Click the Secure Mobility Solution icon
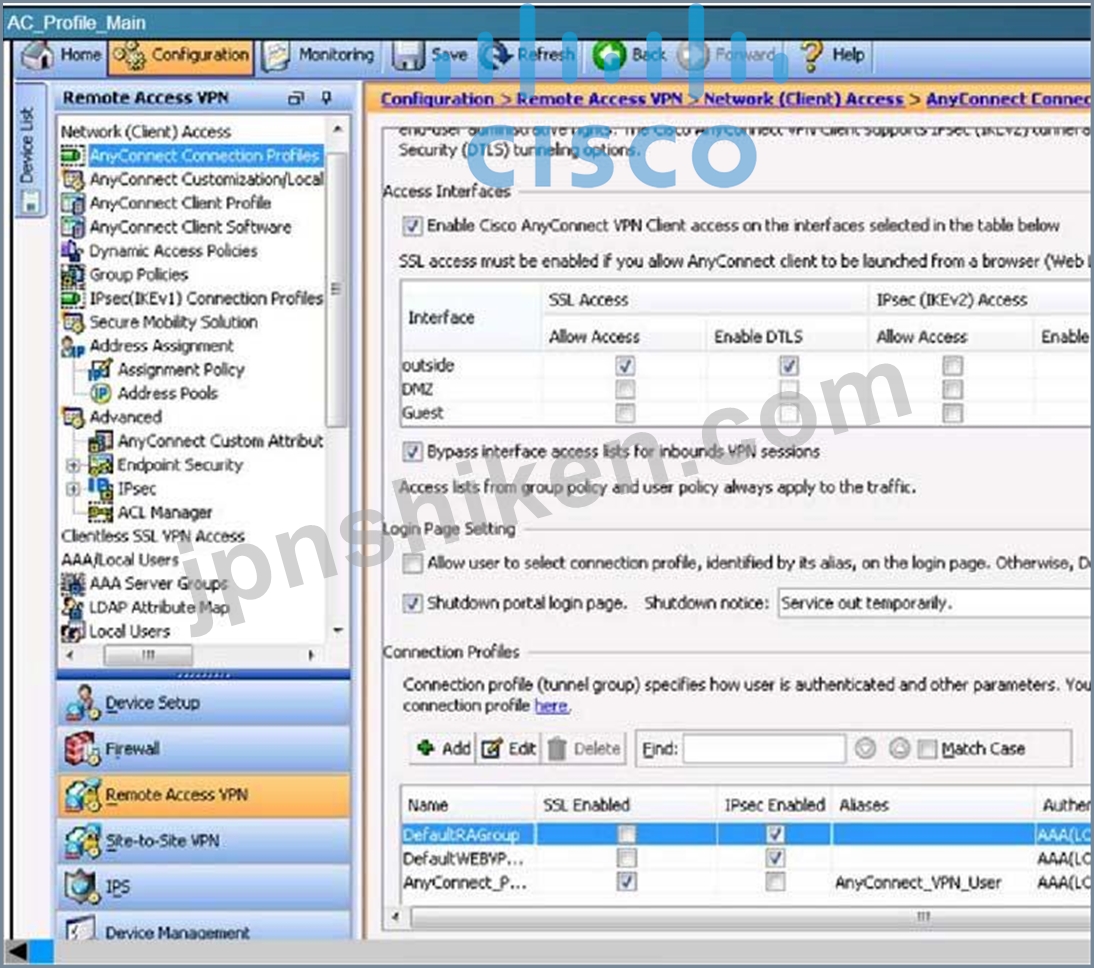 [x=73, y=322]
